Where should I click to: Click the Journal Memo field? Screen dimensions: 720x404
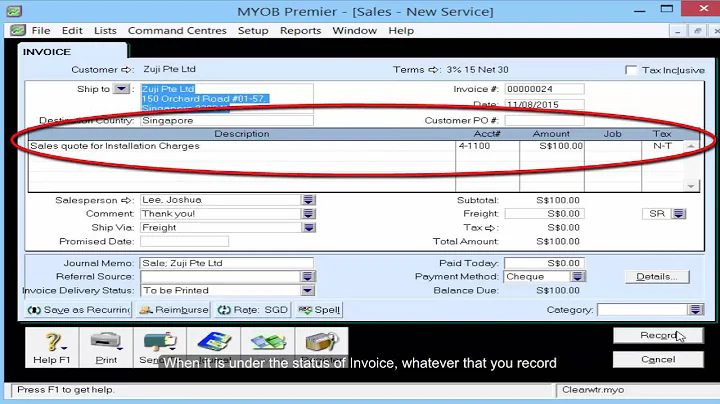coord(227,263)
